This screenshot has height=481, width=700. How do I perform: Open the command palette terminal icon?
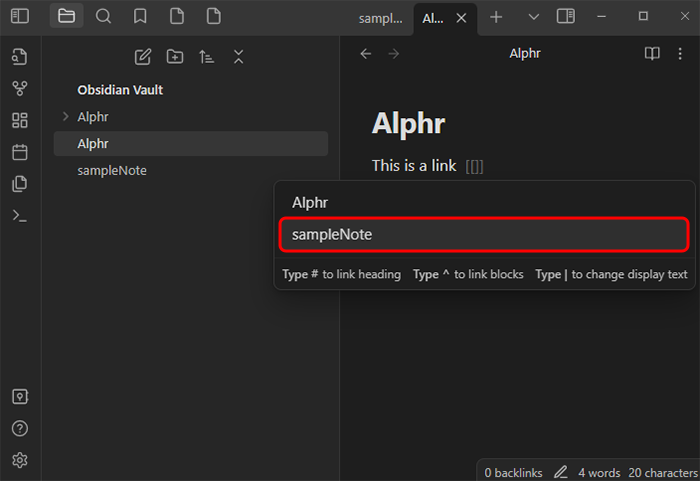point(20,215)
